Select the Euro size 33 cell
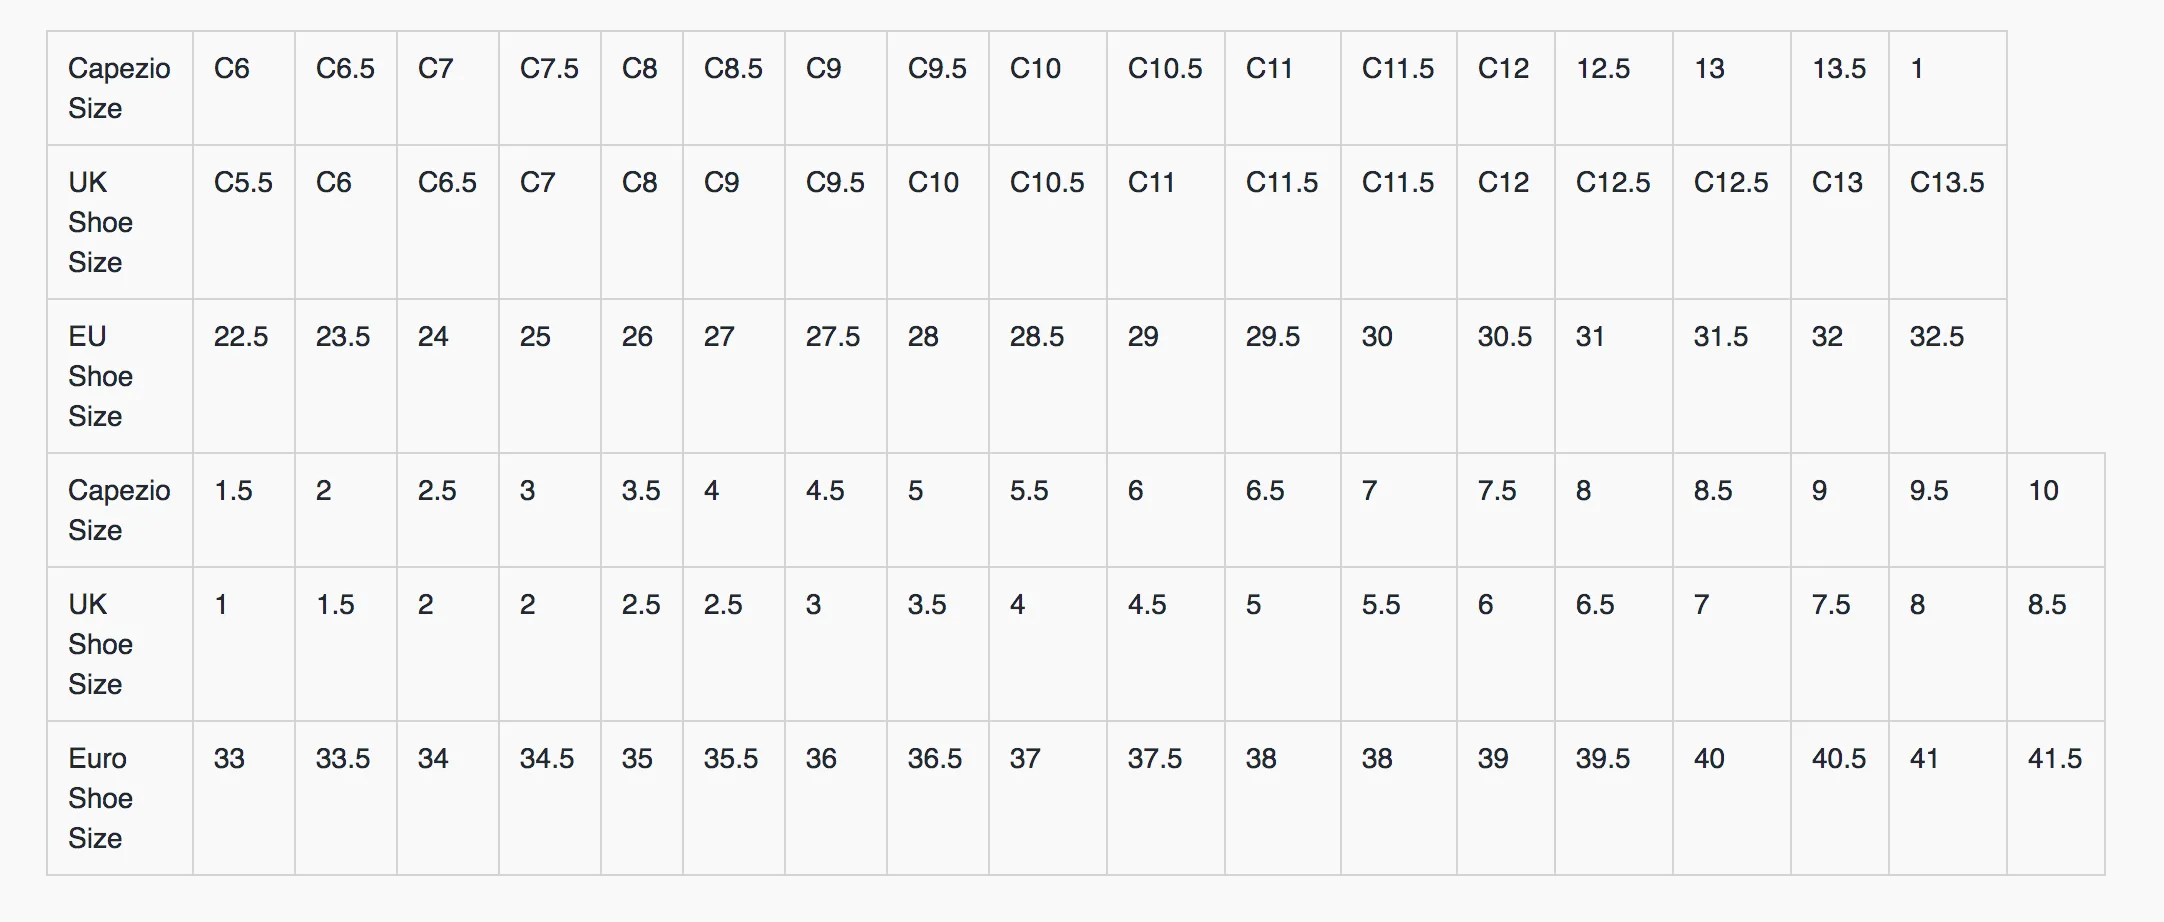Viewport: 2164px width, 922px height. 243,798
